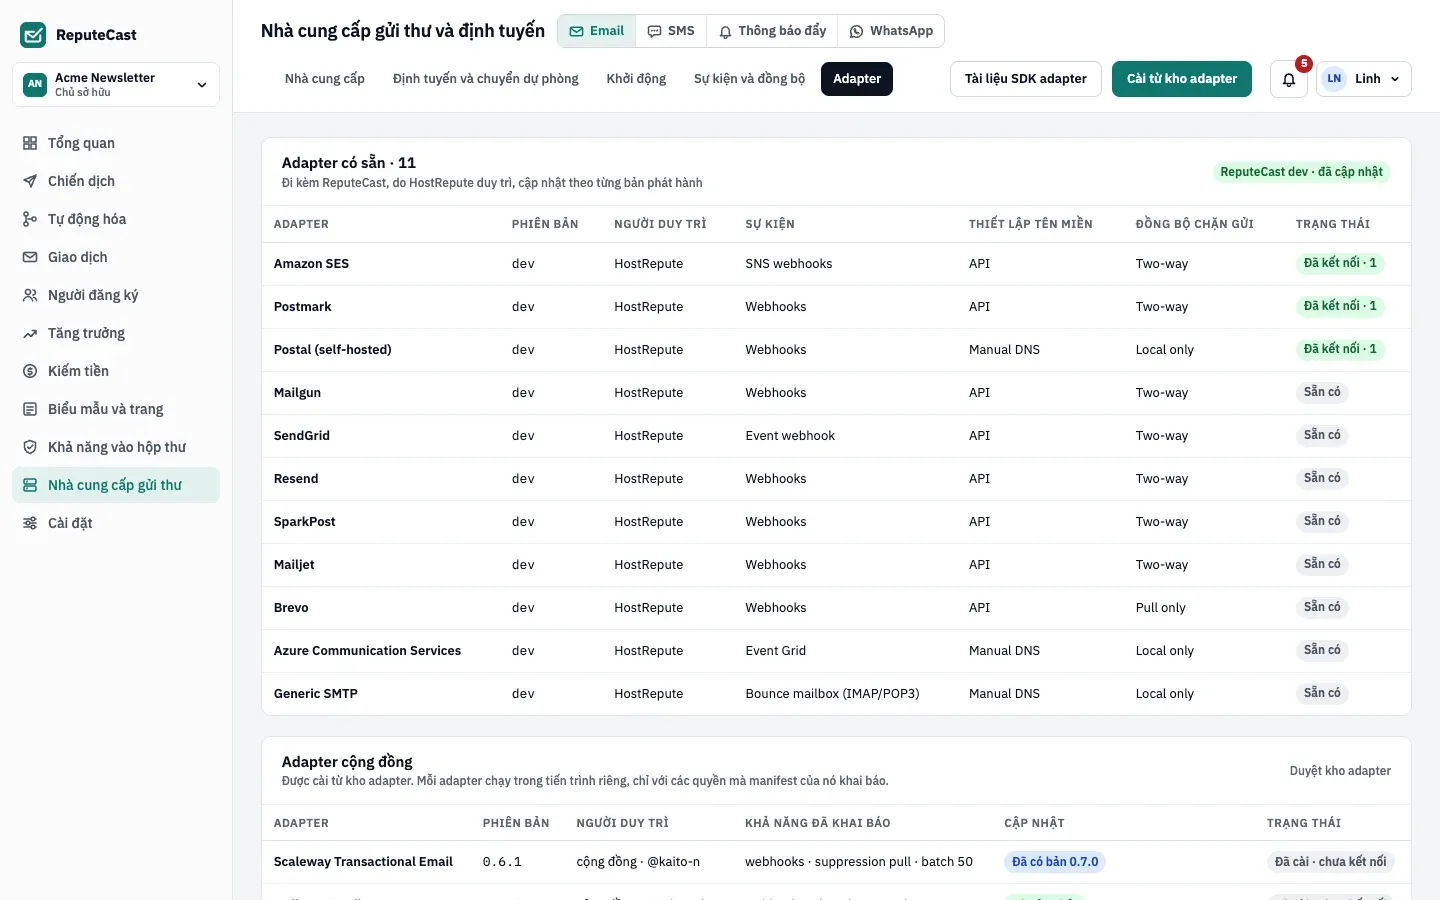This screenshot has height=900, width=1440.
Task: Click the Mailgun adapter name
Action: click(x=297, y=393)
